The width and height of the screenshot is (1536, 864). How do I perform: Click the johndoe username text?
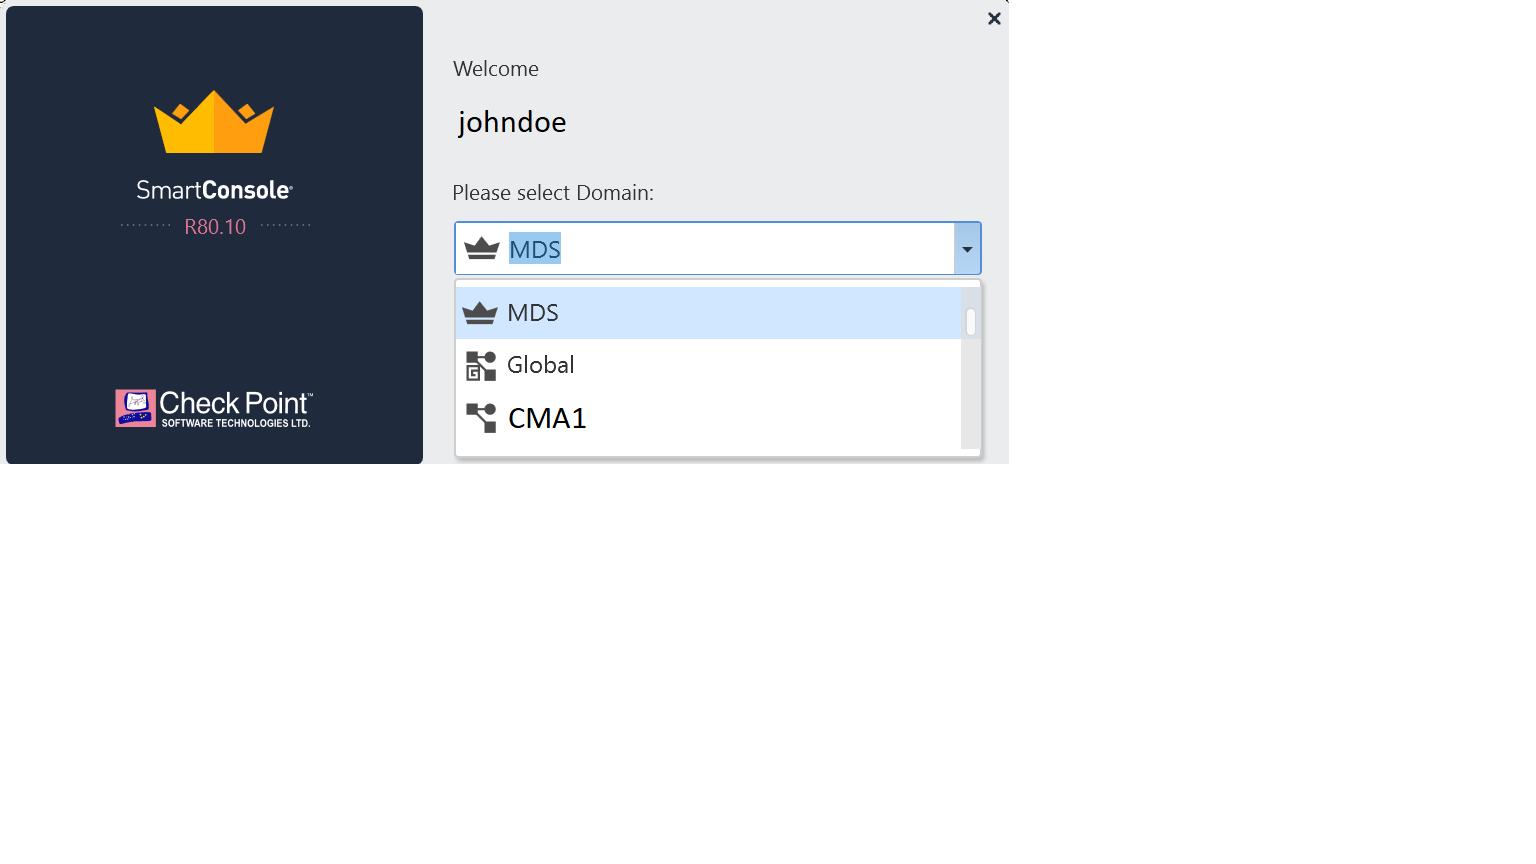tap(512, 122)
